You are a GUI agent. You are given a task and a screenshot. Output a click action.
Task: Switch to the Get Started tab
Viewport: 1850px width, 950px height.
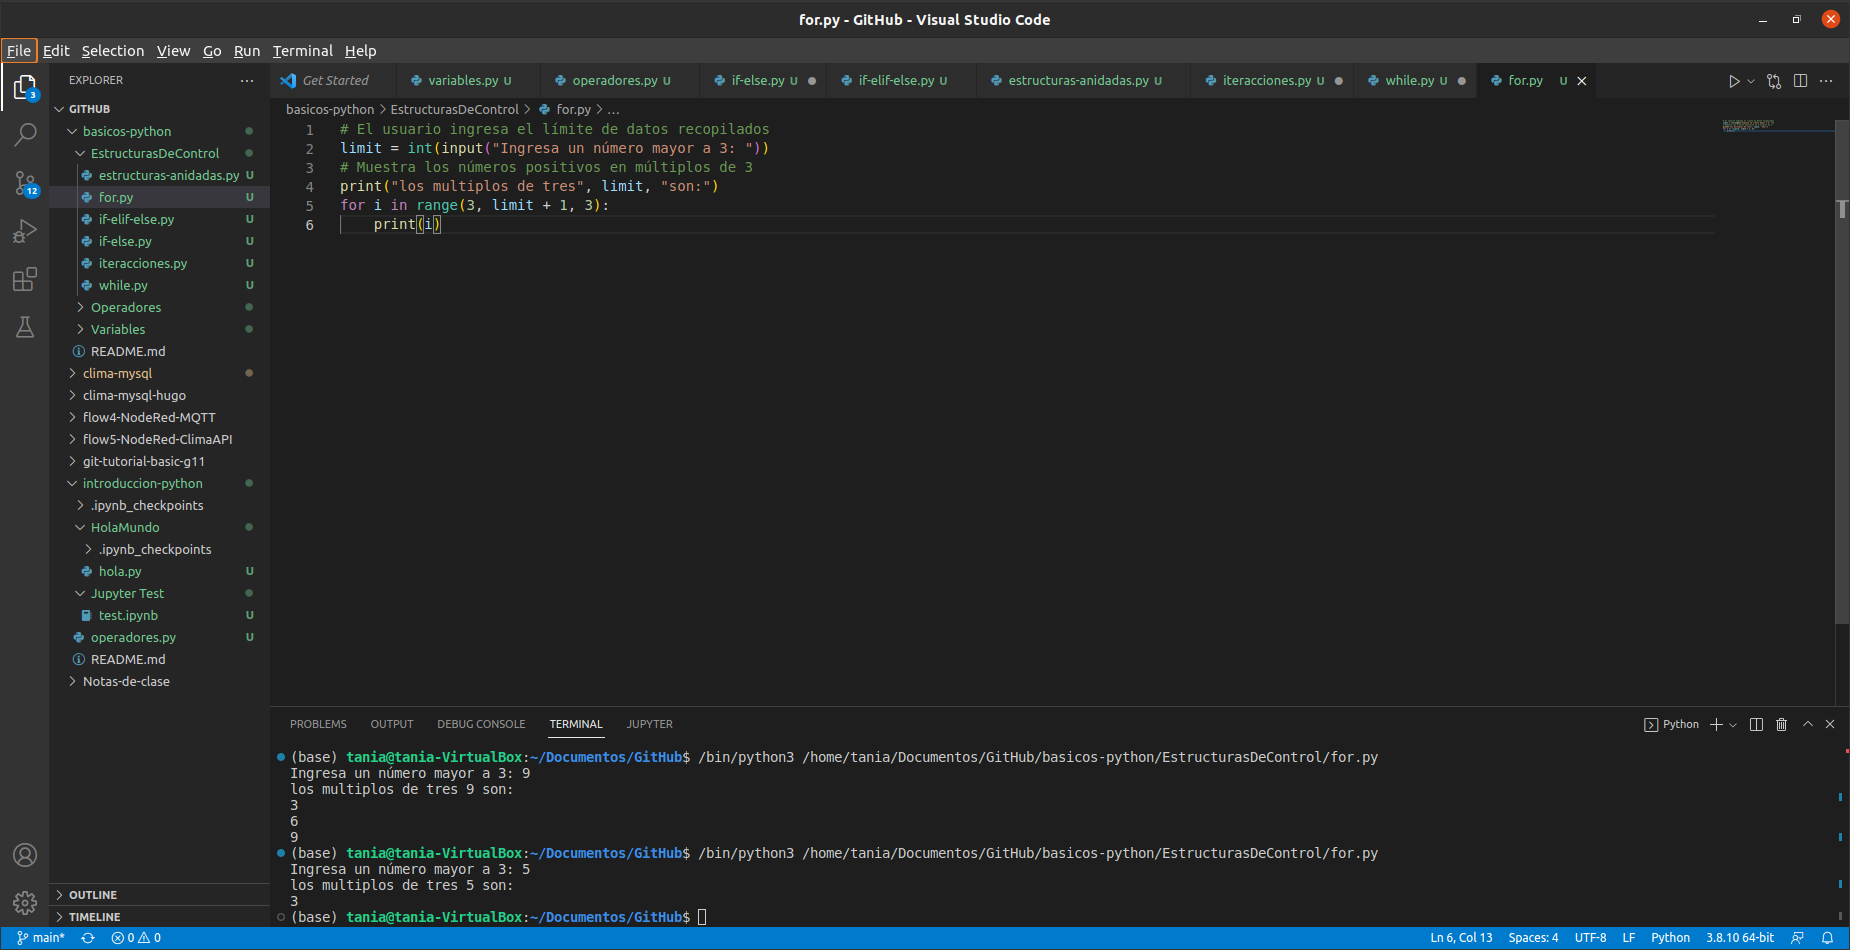334,81
